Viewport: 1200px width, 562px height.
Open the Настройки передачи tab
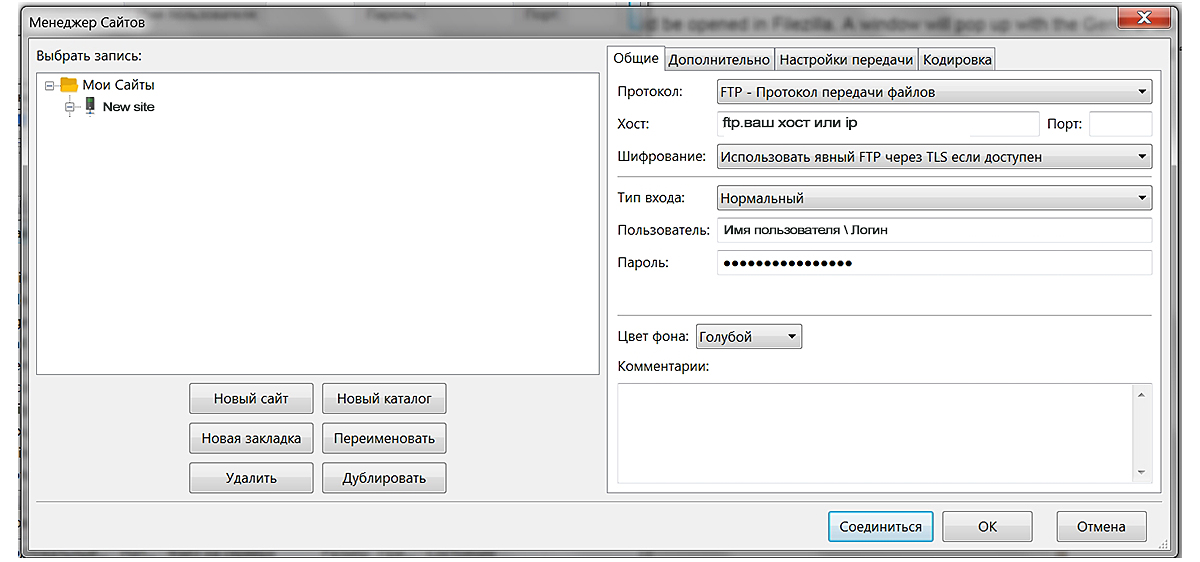pos(846,60)
